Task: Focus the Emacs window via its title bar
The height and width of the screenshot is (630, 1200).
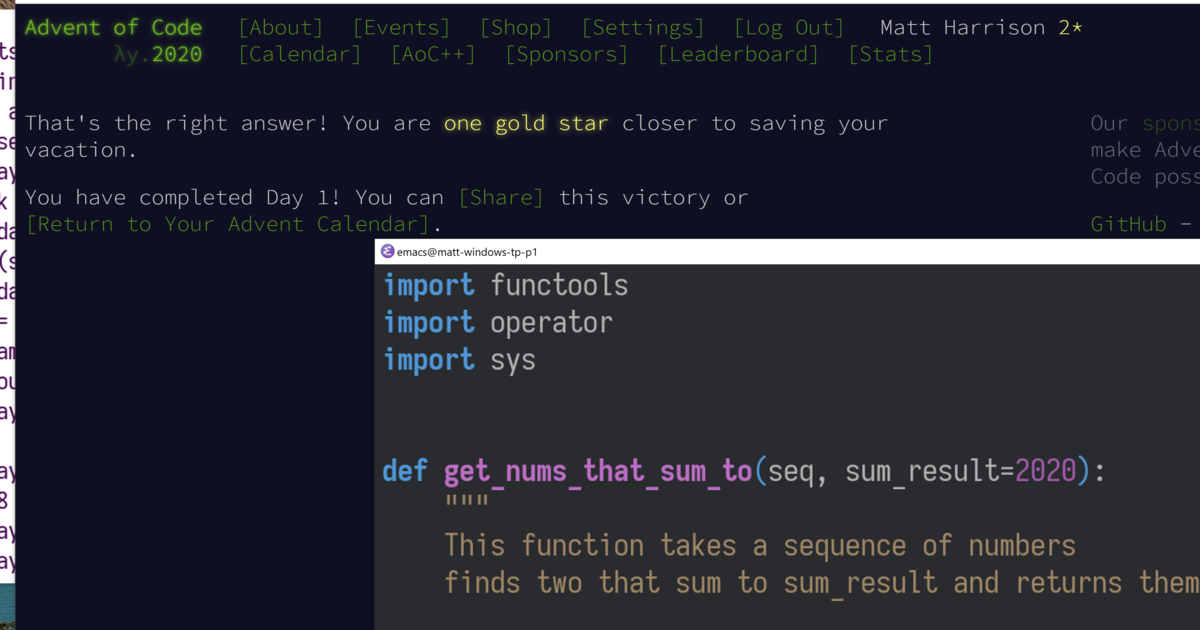Action: tap(700, 251)
